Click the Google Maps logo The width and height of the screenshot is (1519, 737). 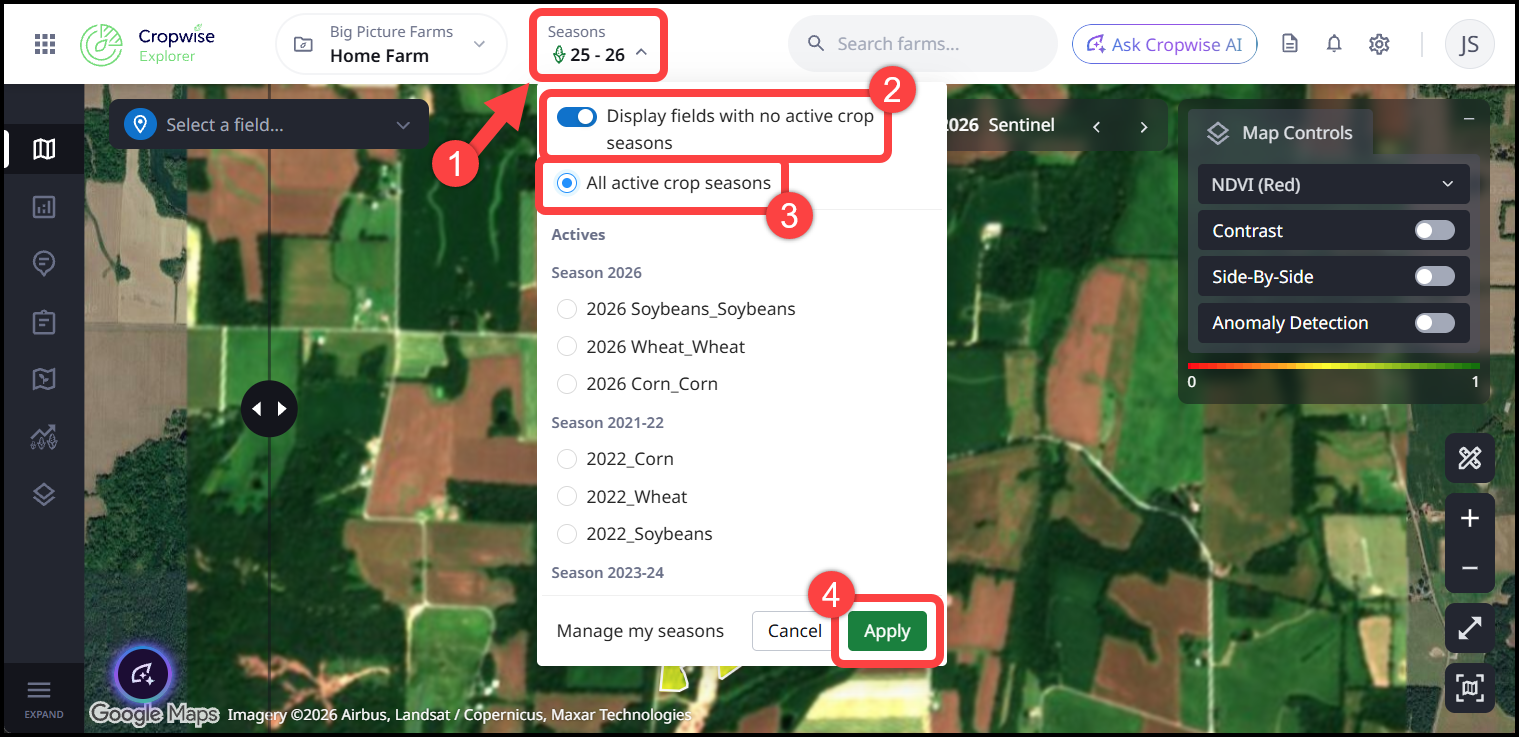click(x=154, y=713)
